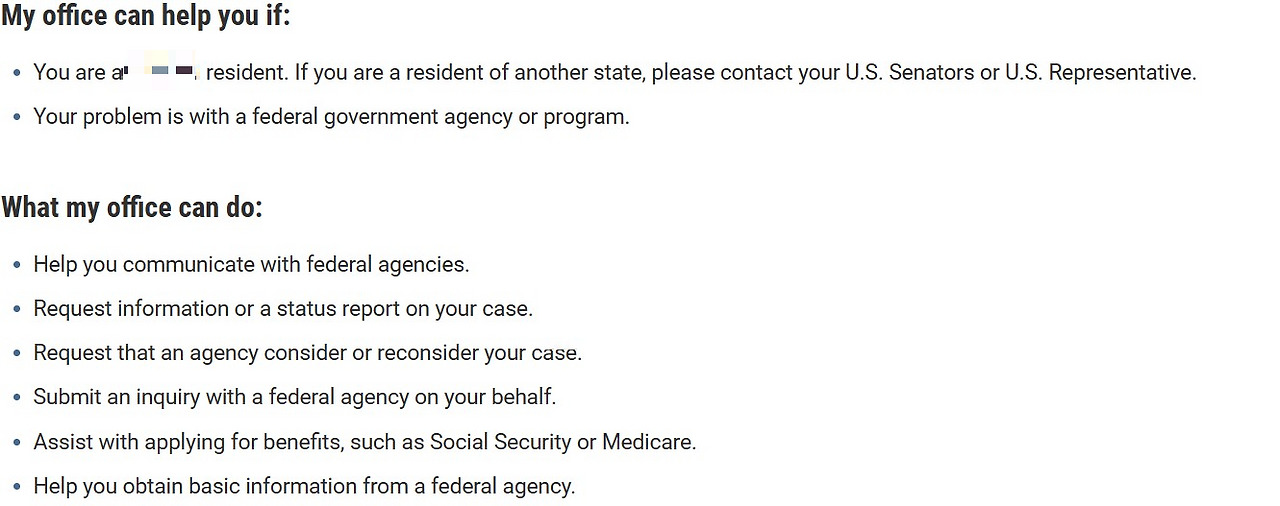The height and width of the screenshot is (506, 1280).
Task: Click "Request that an agency consider or reconsider" item
Action: [x=307, y=353]
